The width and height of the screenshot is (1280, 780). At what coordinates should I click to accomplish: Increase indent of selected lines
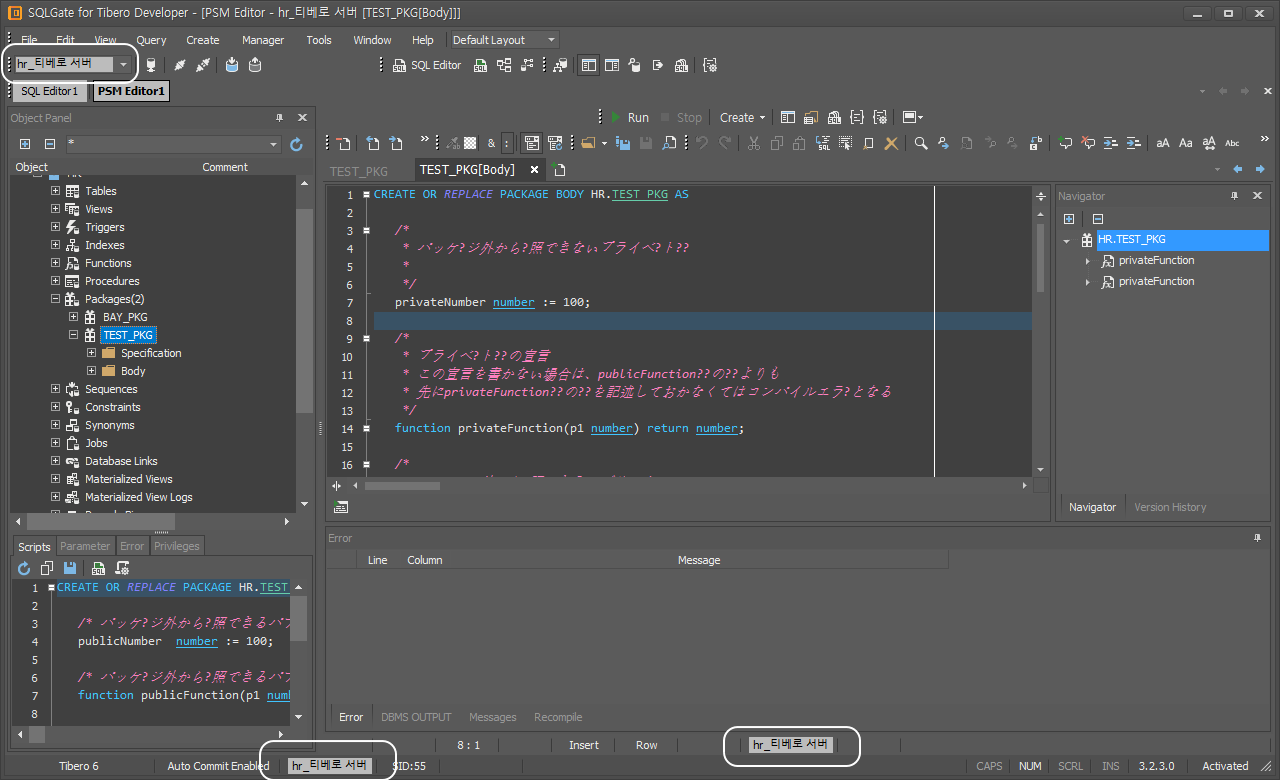coord(1110,143)
